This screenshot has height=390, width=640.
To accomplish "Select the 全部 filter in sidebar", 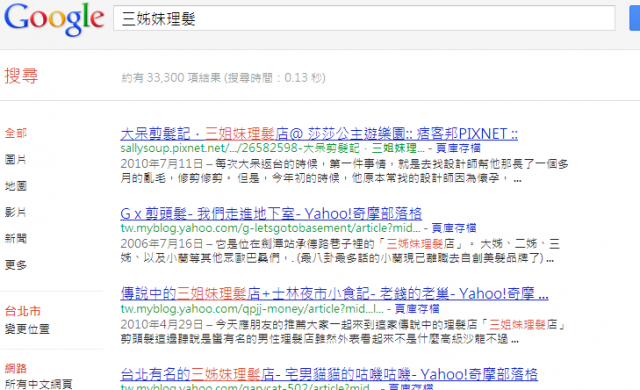I will 16,133.
